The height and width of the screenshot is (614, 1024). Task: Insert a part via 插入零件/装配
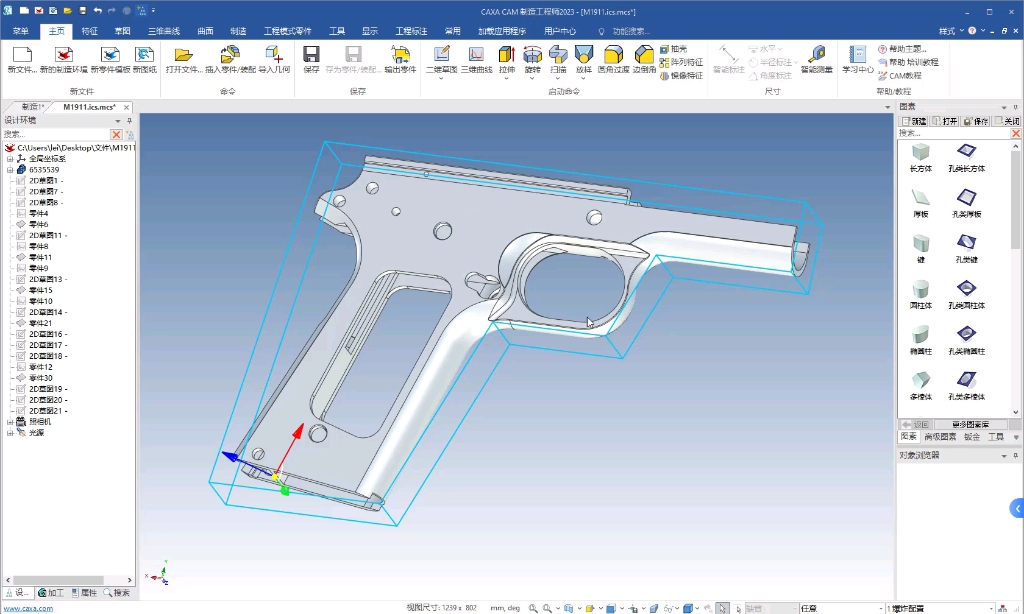(x=230, y=59)
